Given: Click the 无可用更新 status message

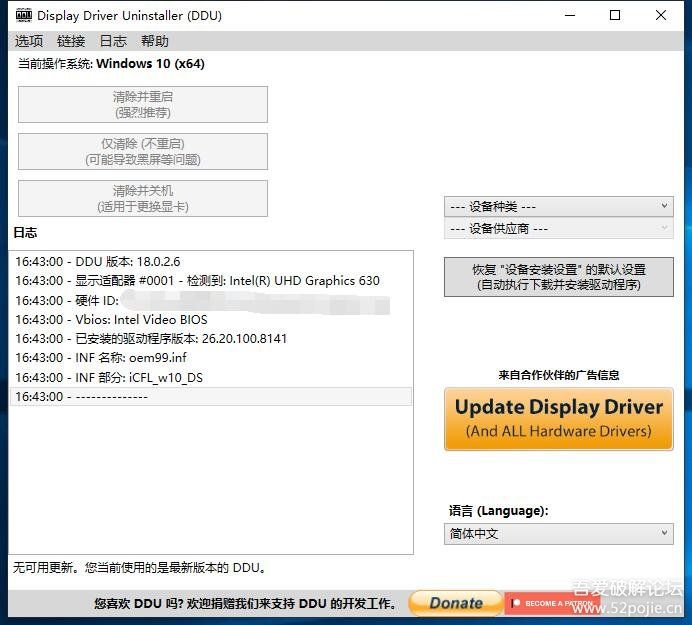Looking at the screenshot, I should click(x=139, y=568).
